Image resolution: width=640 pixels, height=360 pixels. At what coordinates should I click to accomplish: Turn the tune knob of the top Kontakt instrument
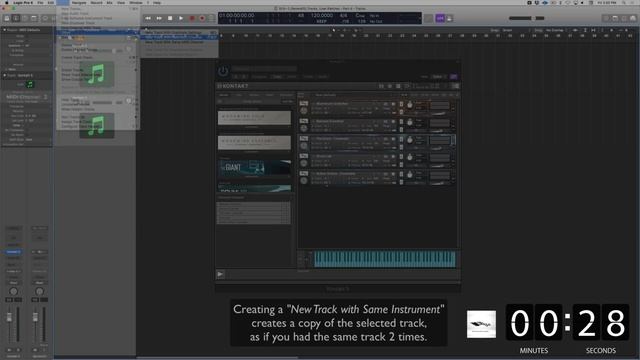tap(410, 105)
